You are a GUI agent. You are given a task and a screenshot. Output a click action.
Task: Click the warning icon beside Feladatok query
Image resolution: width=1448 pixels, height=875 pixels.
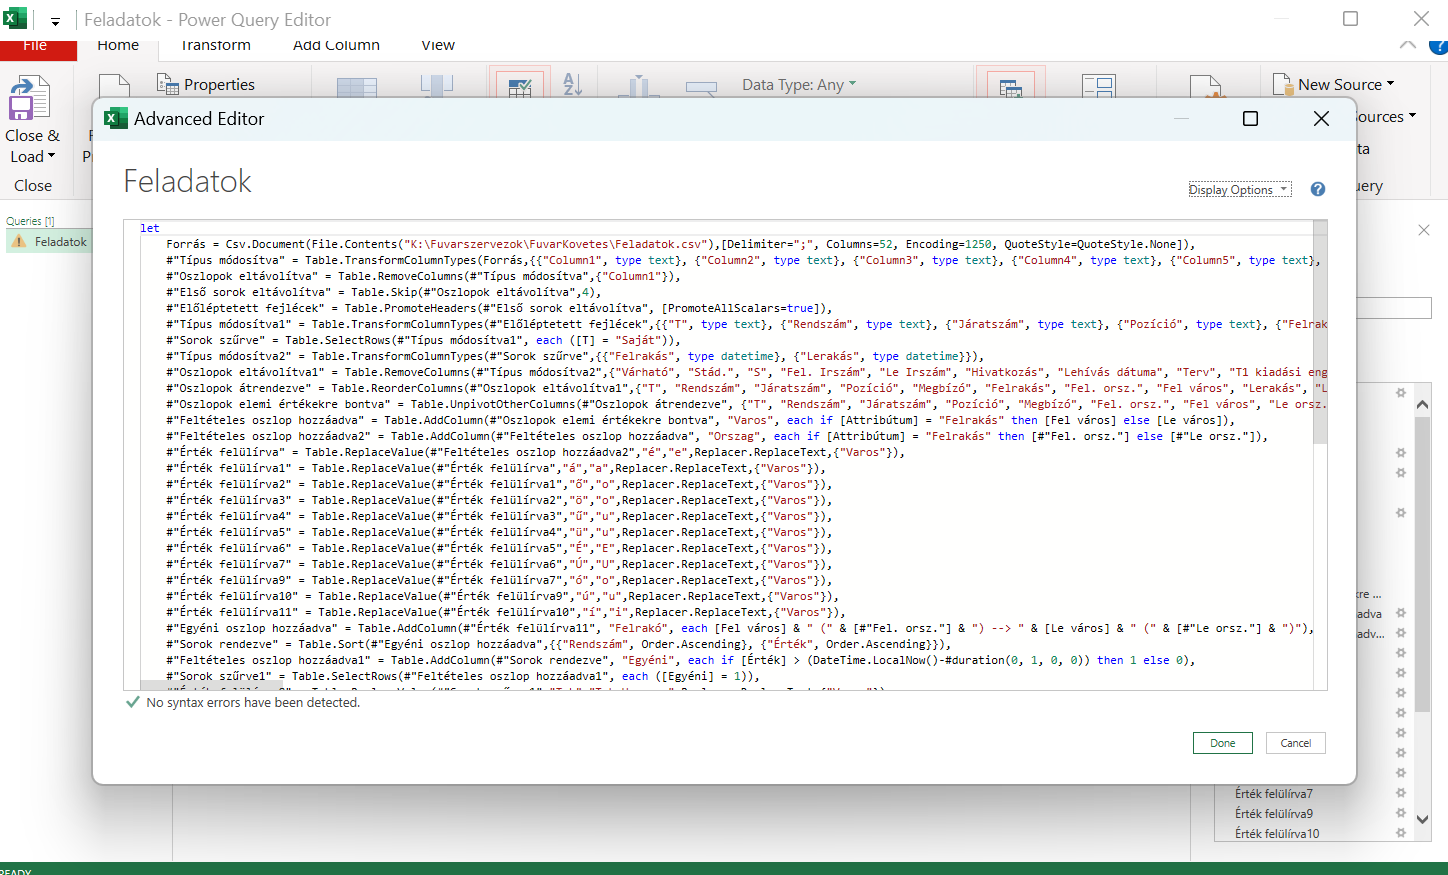tap(18, 242)
